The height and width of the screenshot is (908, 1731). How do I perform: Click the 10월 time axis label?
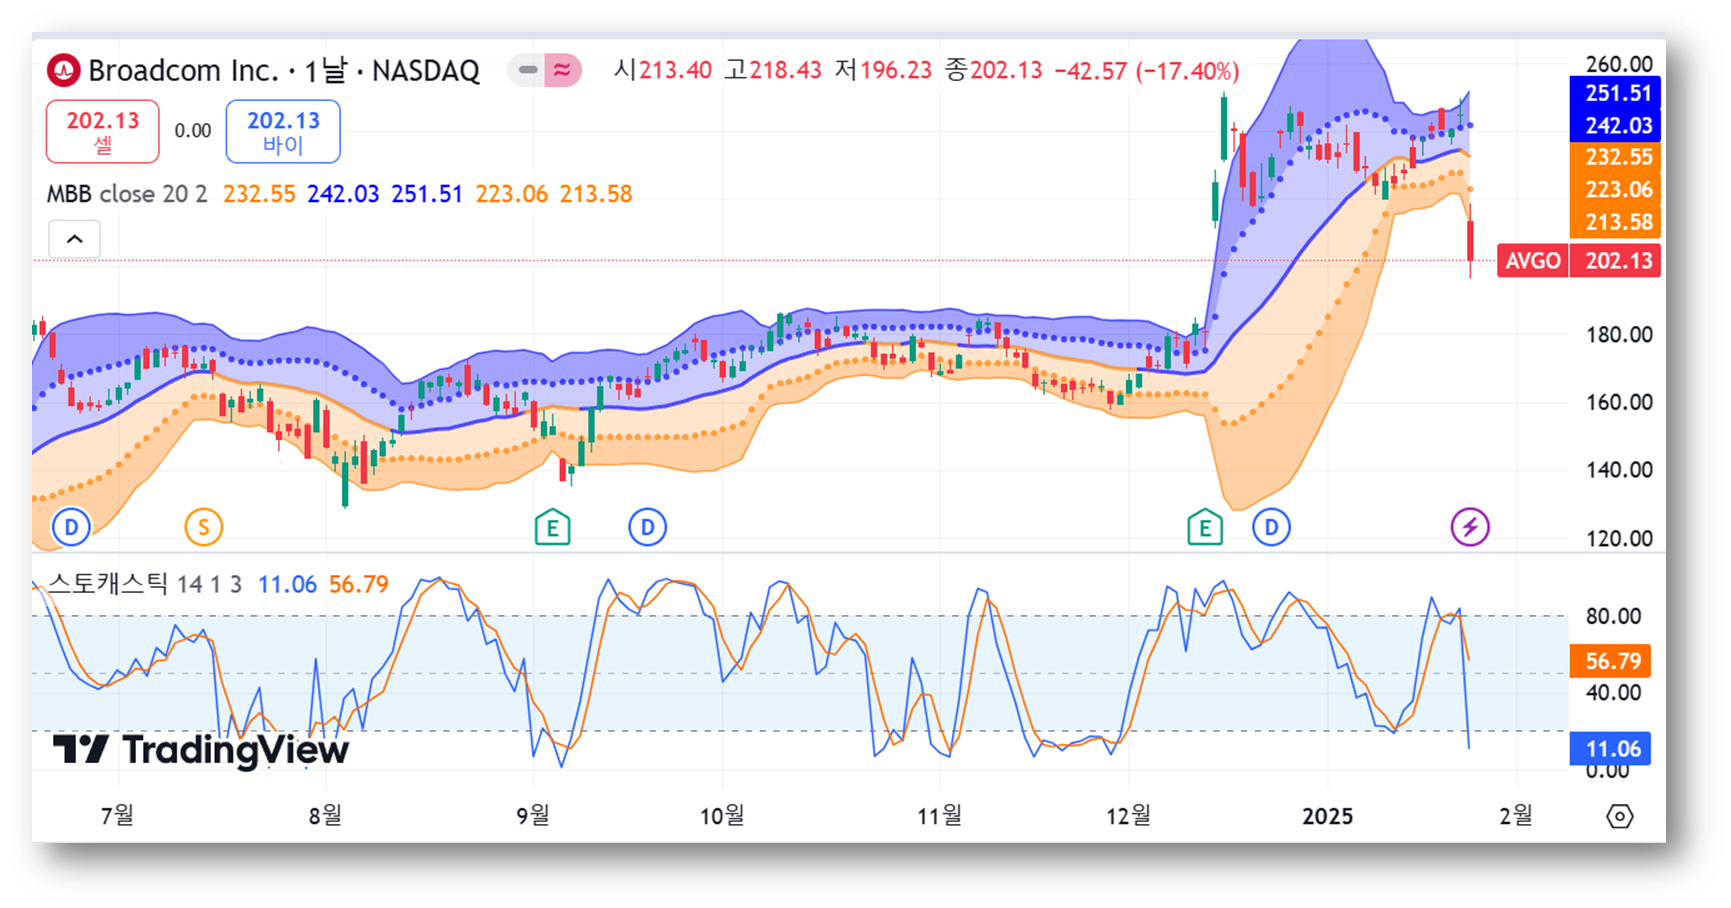click(x=722, y=816)
